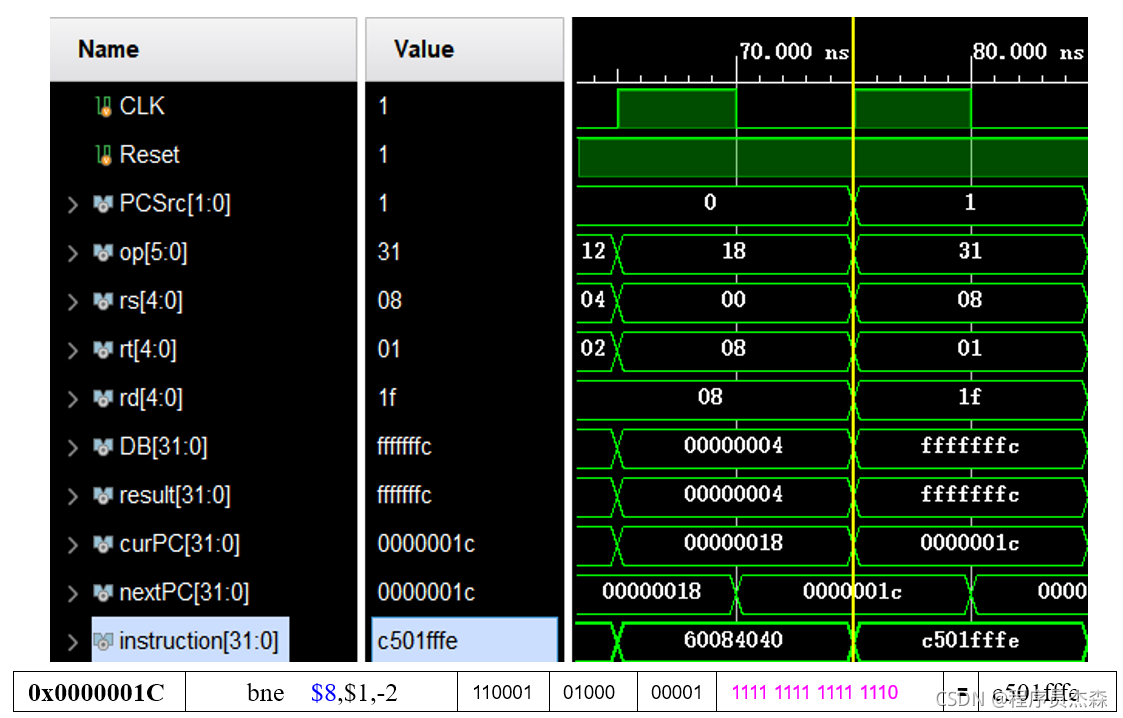
Task: Expand the instruction[31:0] signal
Action: [x=72, y=642]
